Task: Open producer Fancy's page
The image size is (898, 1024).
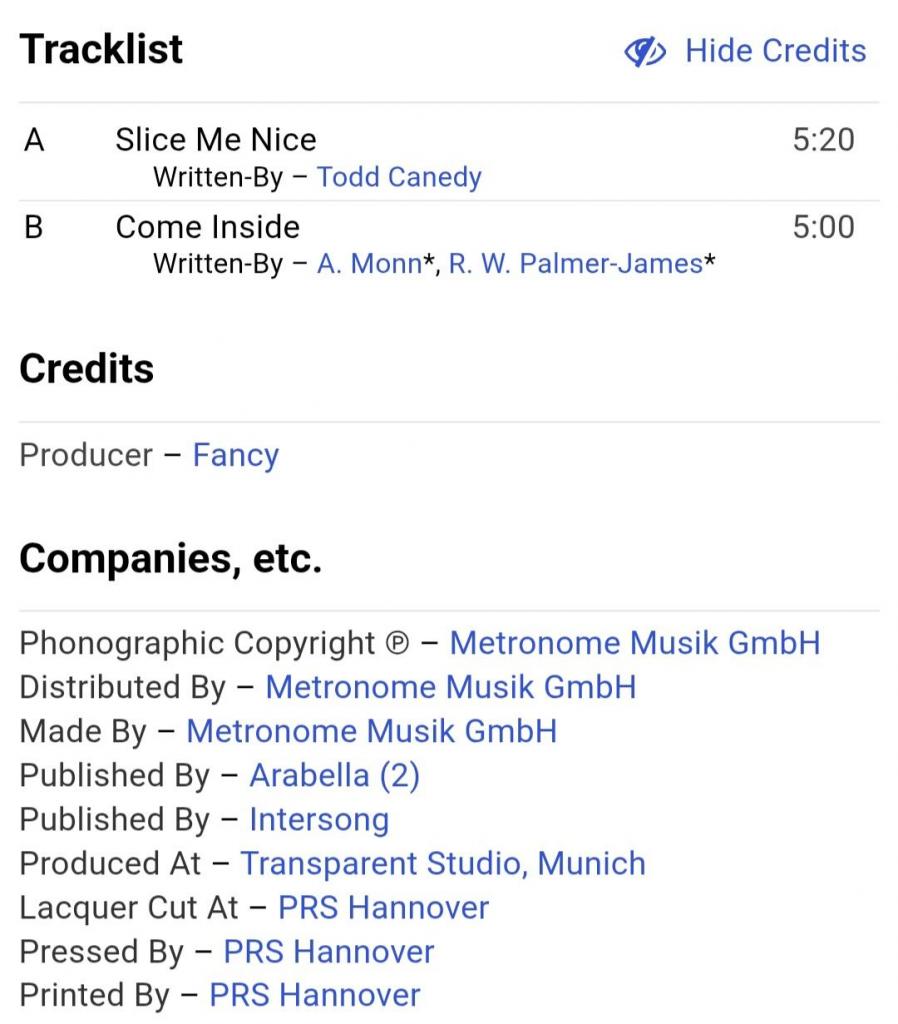Action: (235, 455)
